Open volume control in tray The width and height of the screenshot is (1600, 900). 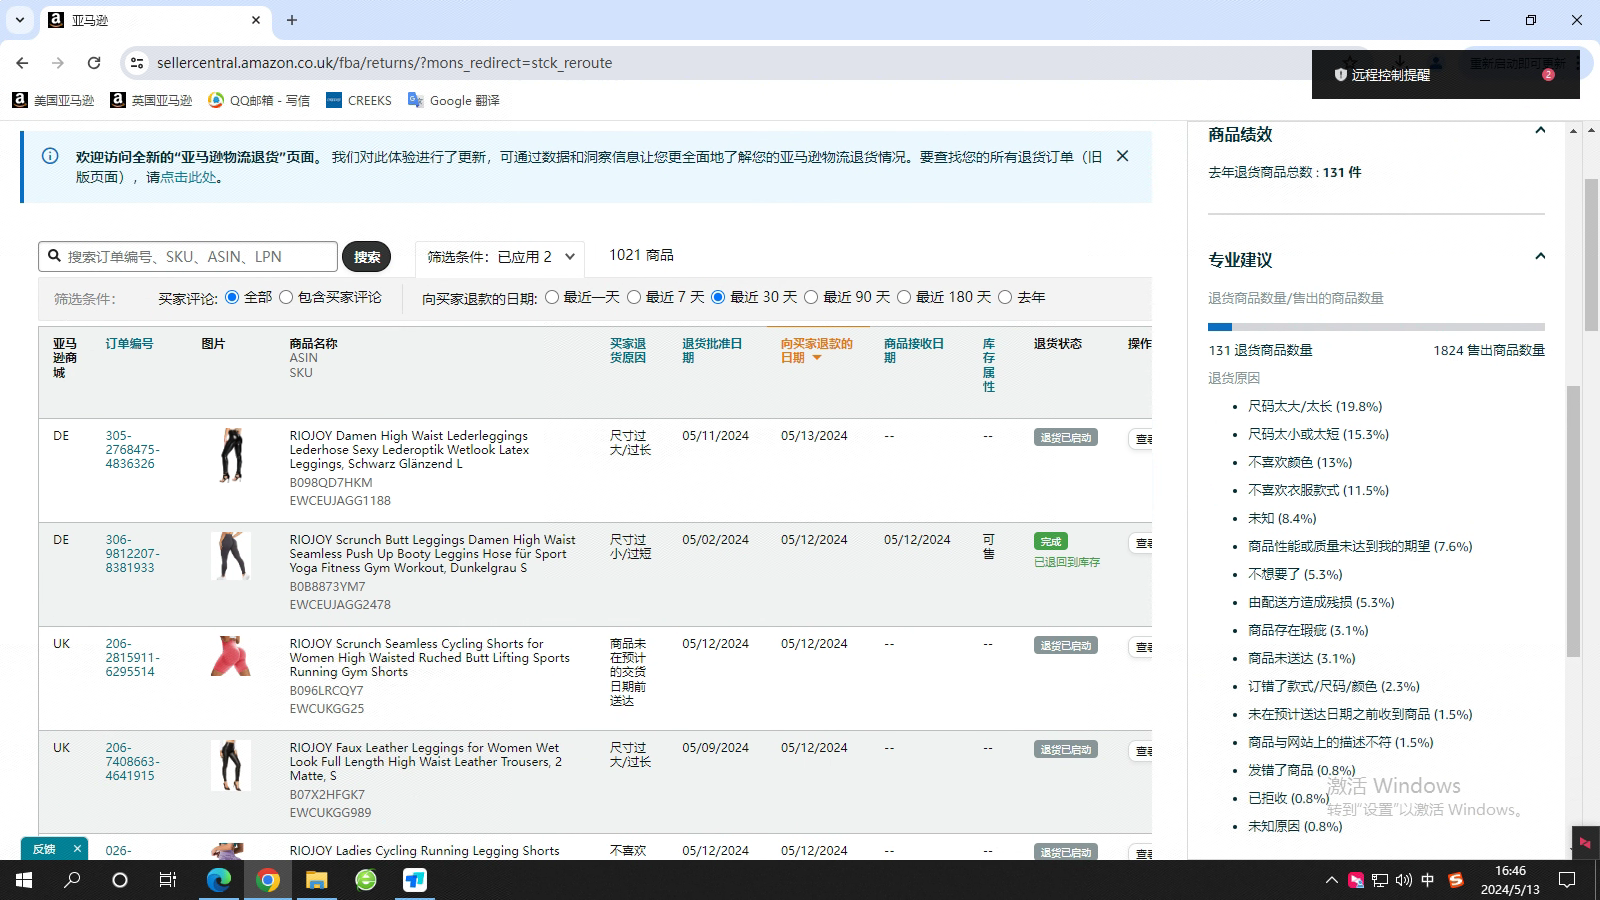[1404, 880]
